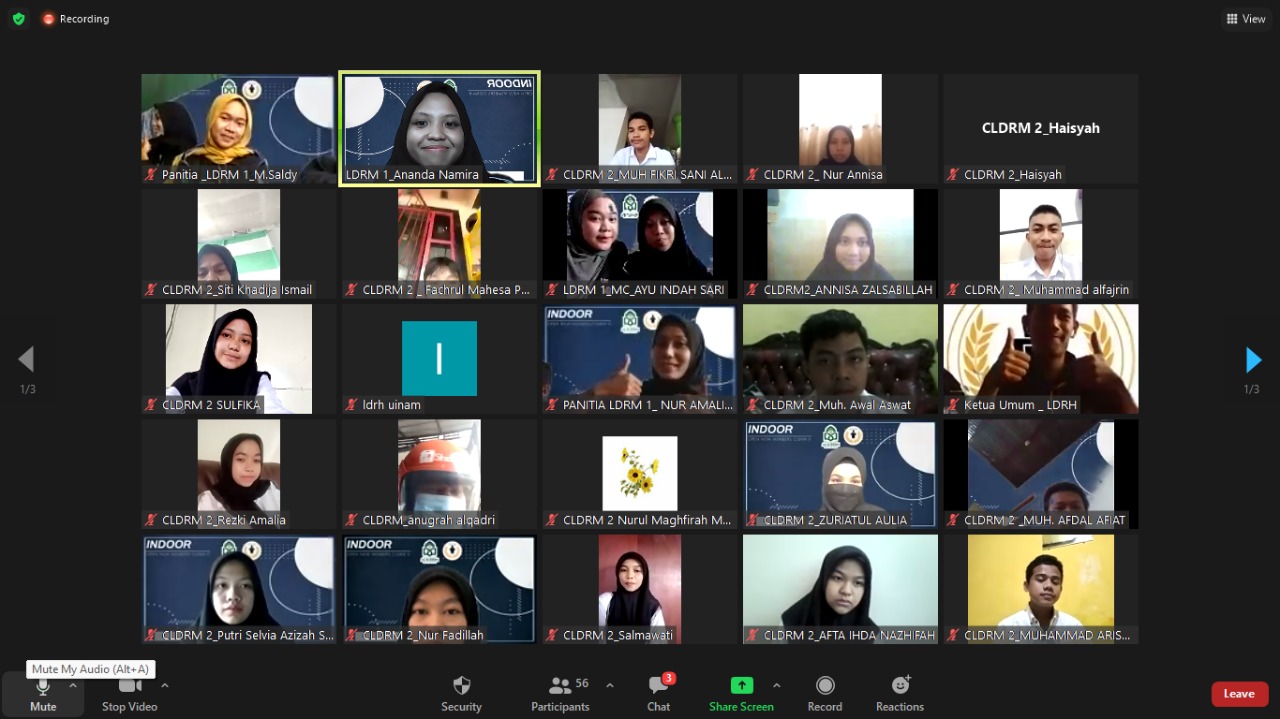Click the green Share Screen icon
The width and height of the screenshot is (1280, 719).
(x=741, y=686)
